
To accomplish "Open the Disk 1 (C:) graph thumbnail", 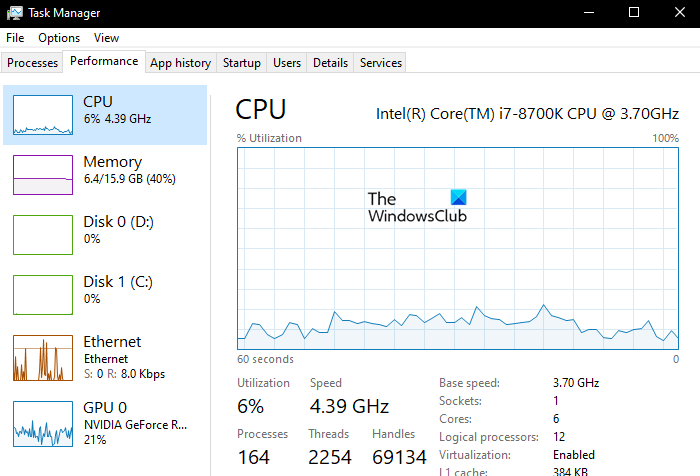I will [x=42, y=295].
